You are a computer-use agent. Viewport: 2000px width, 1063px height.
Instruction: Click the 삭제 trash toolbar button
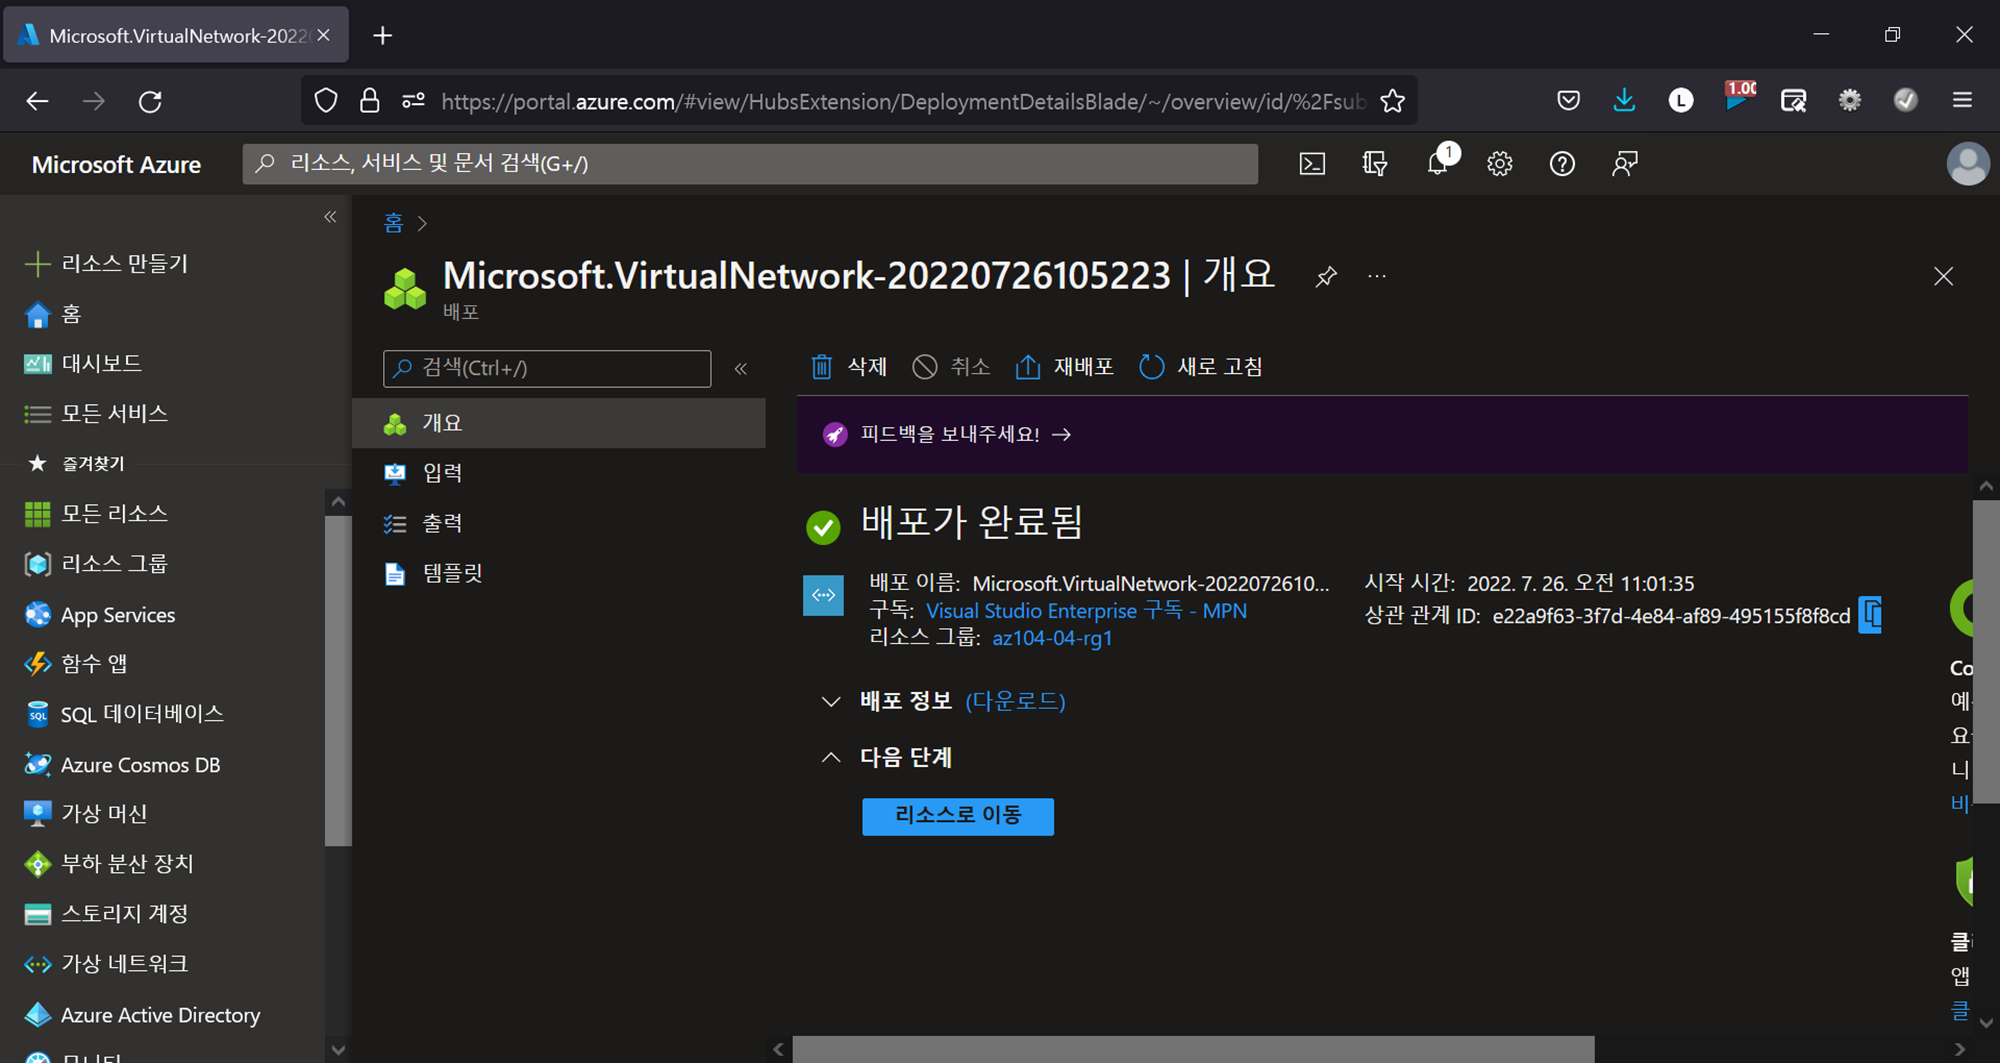coord(848,367)
